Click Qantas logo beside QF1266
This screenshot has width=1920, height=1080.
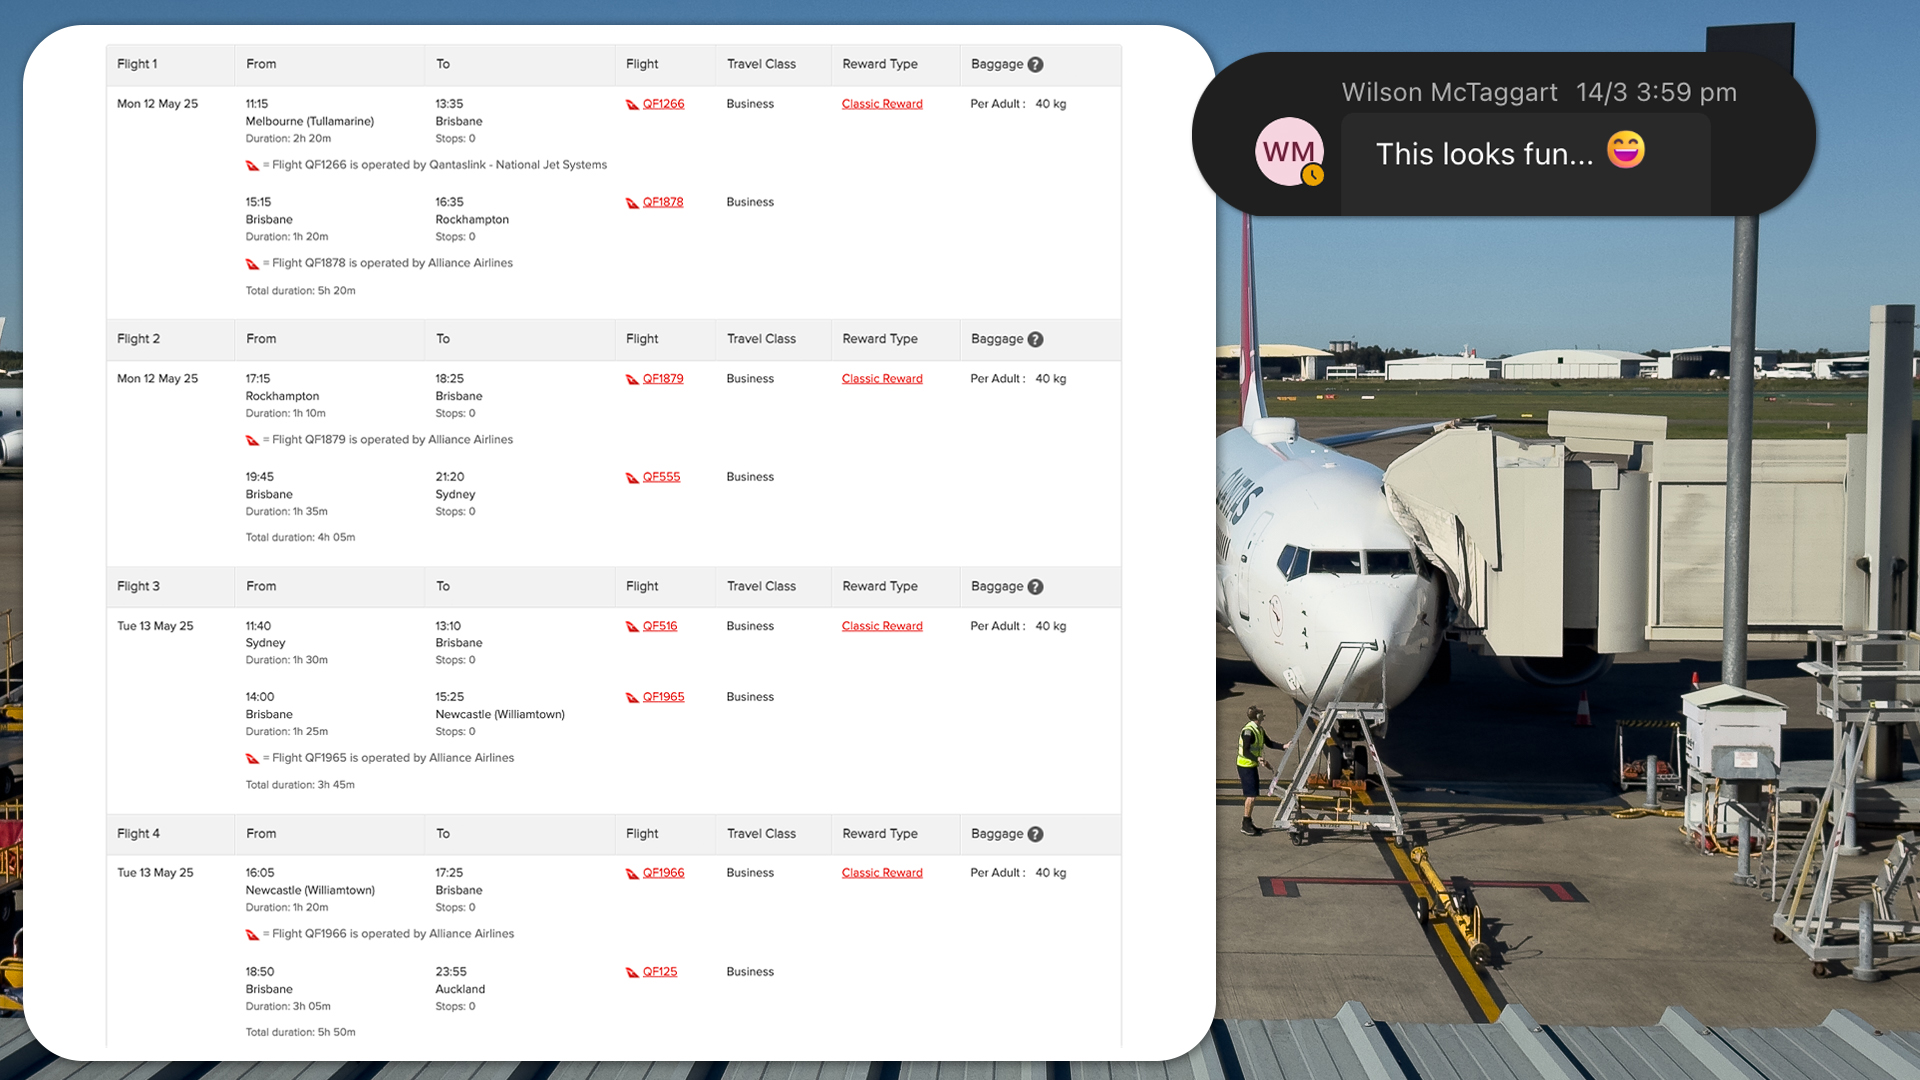tap(632, 105)
